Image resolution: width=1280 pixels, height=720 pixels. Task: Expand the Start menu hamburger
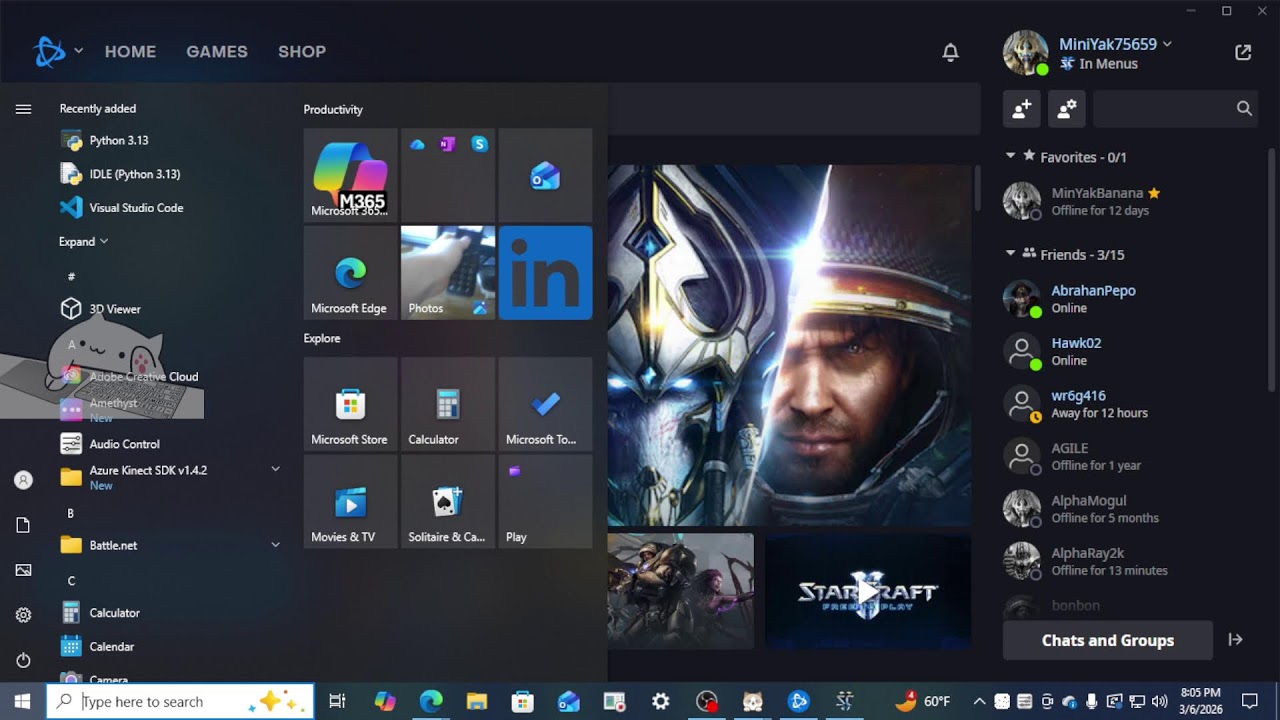23,109
